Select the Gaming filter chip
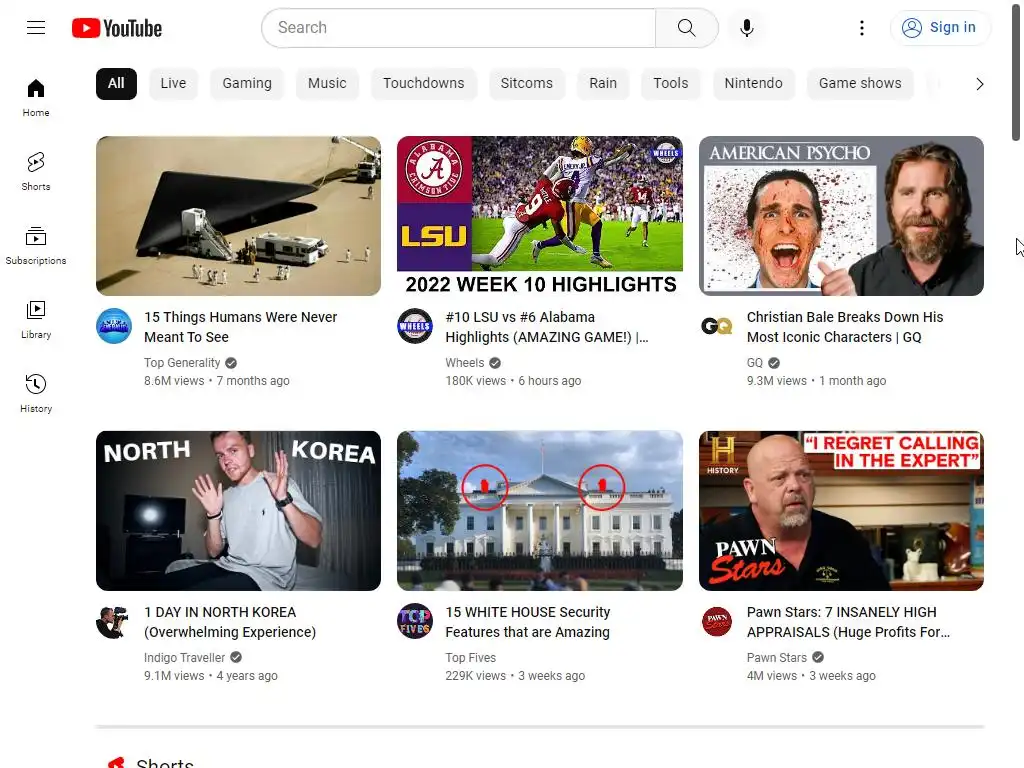 247,84
